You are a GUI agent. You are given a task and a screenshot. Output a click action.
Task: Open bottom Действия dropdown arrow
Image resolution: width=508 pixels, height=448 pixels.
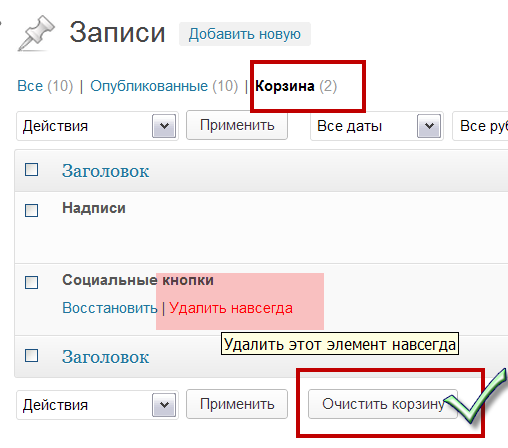(164, 405)
